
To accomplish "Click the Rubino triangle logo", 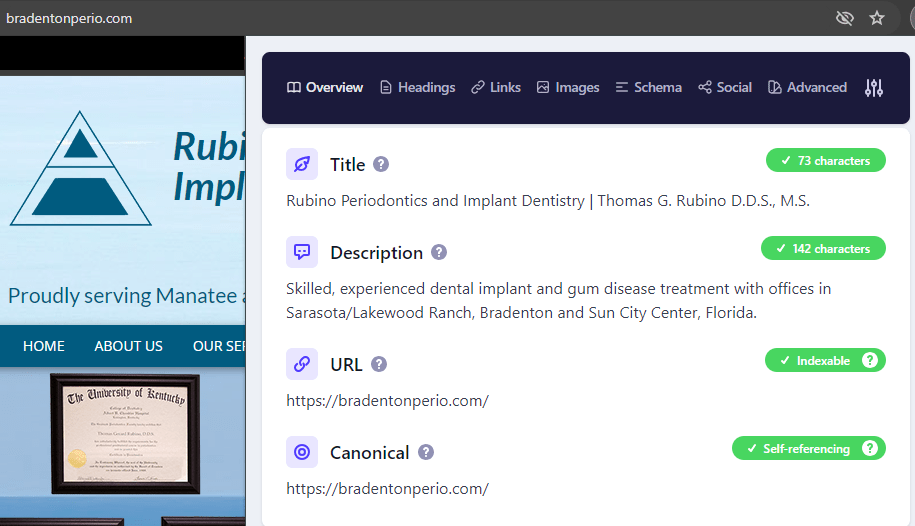I will pos(81,168).
